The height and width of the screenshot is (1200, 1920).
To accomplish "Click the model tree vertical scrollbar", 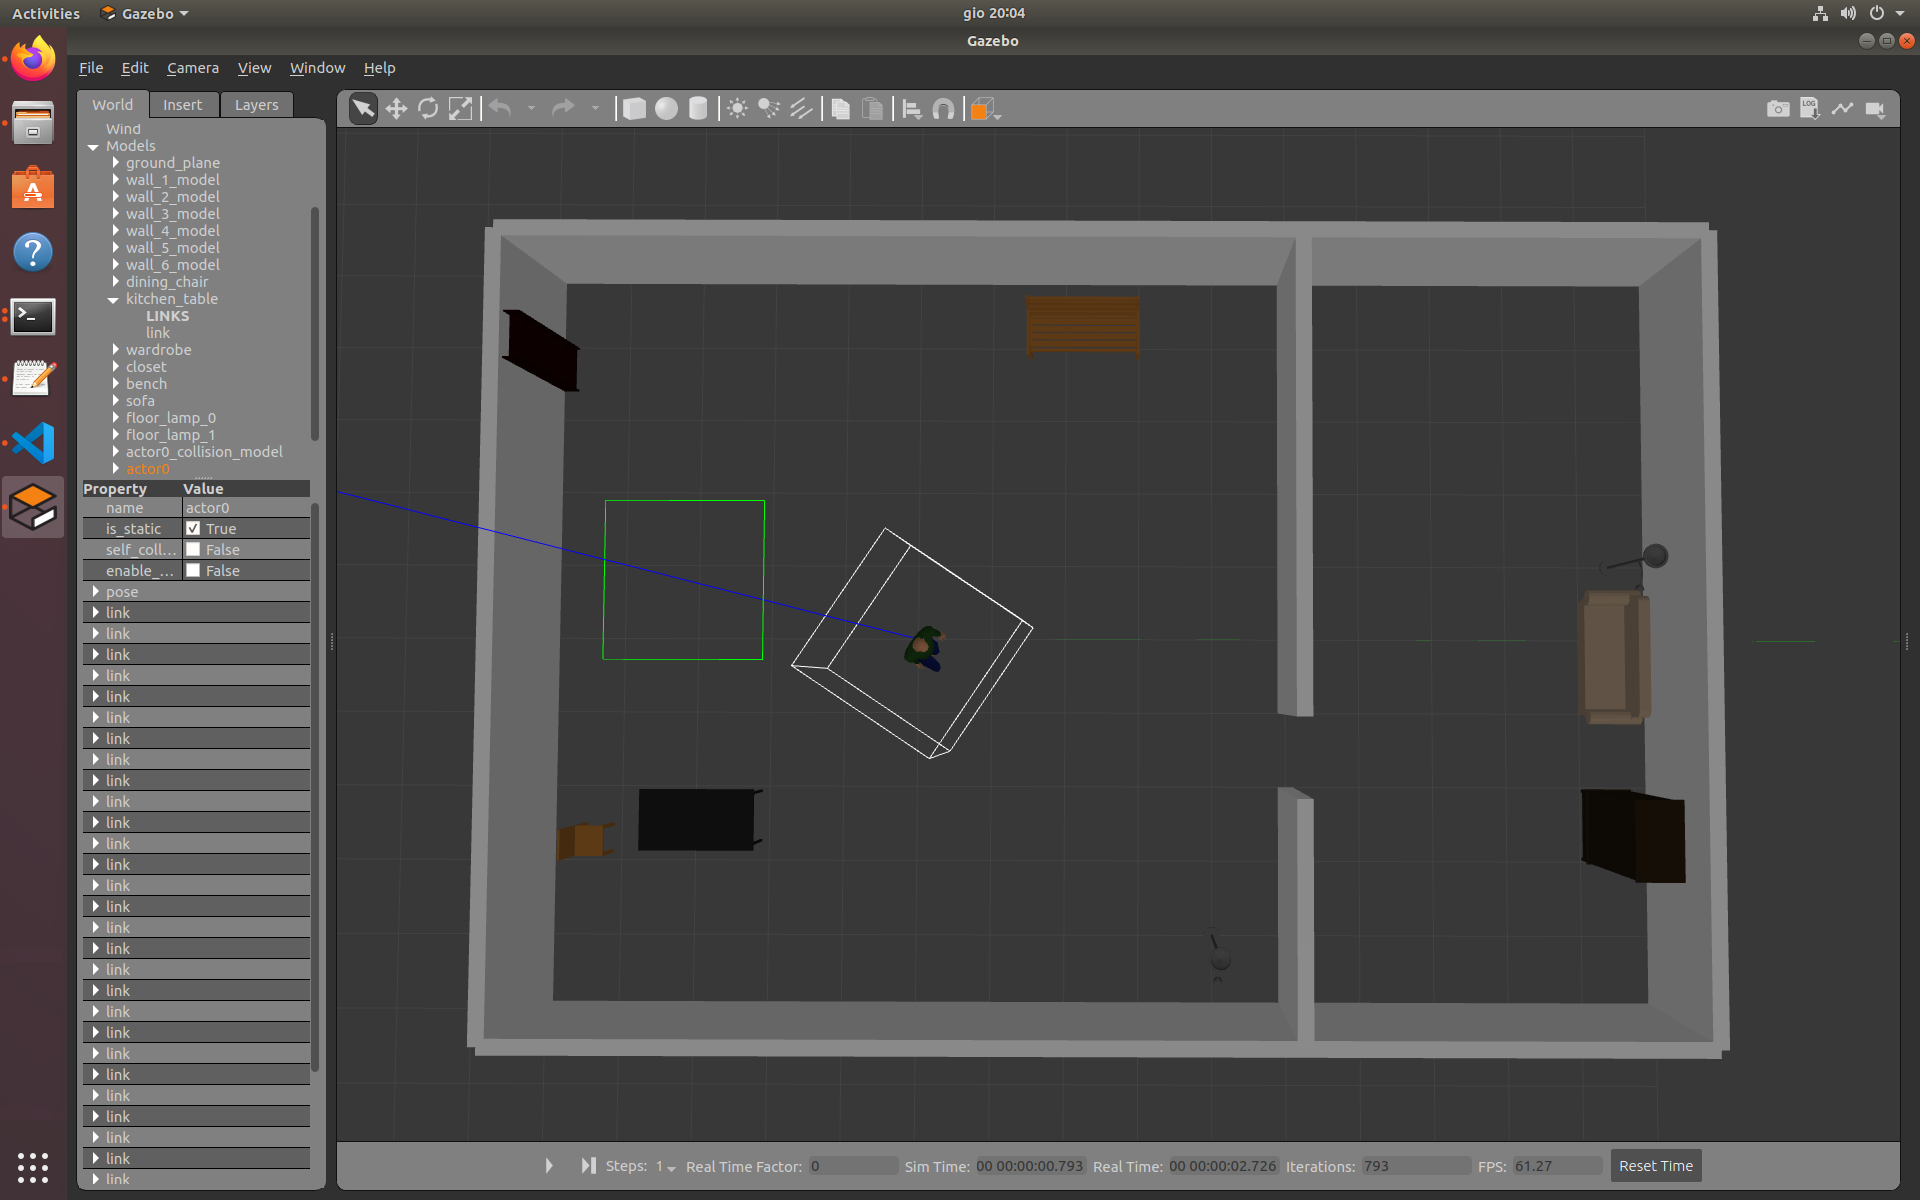I will 315,323.
